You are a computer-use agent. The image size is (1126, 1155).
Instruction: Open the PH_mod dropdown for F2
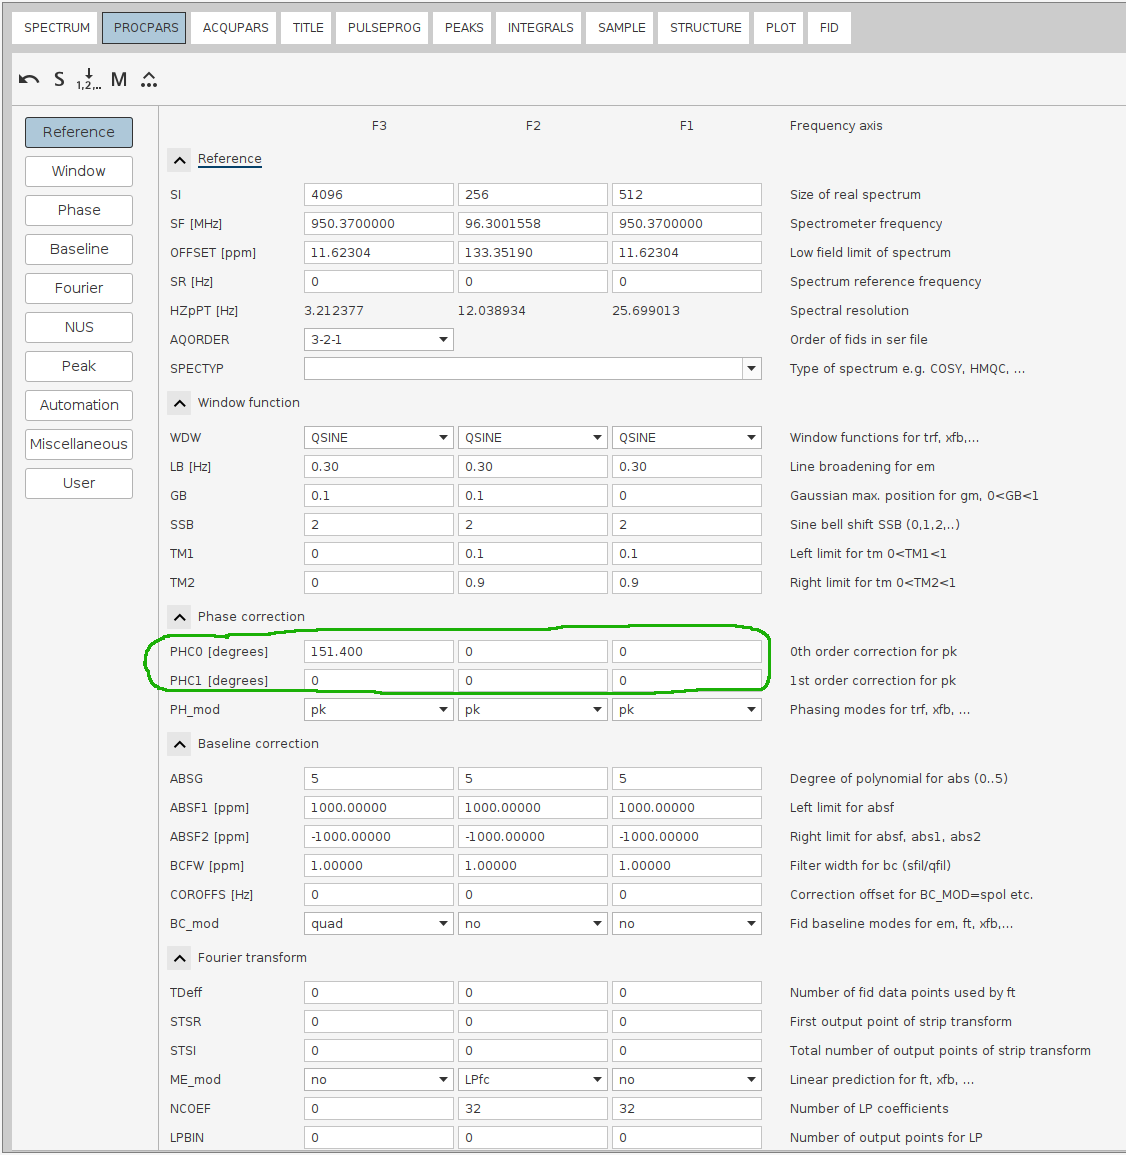click(x=597, y=709)
